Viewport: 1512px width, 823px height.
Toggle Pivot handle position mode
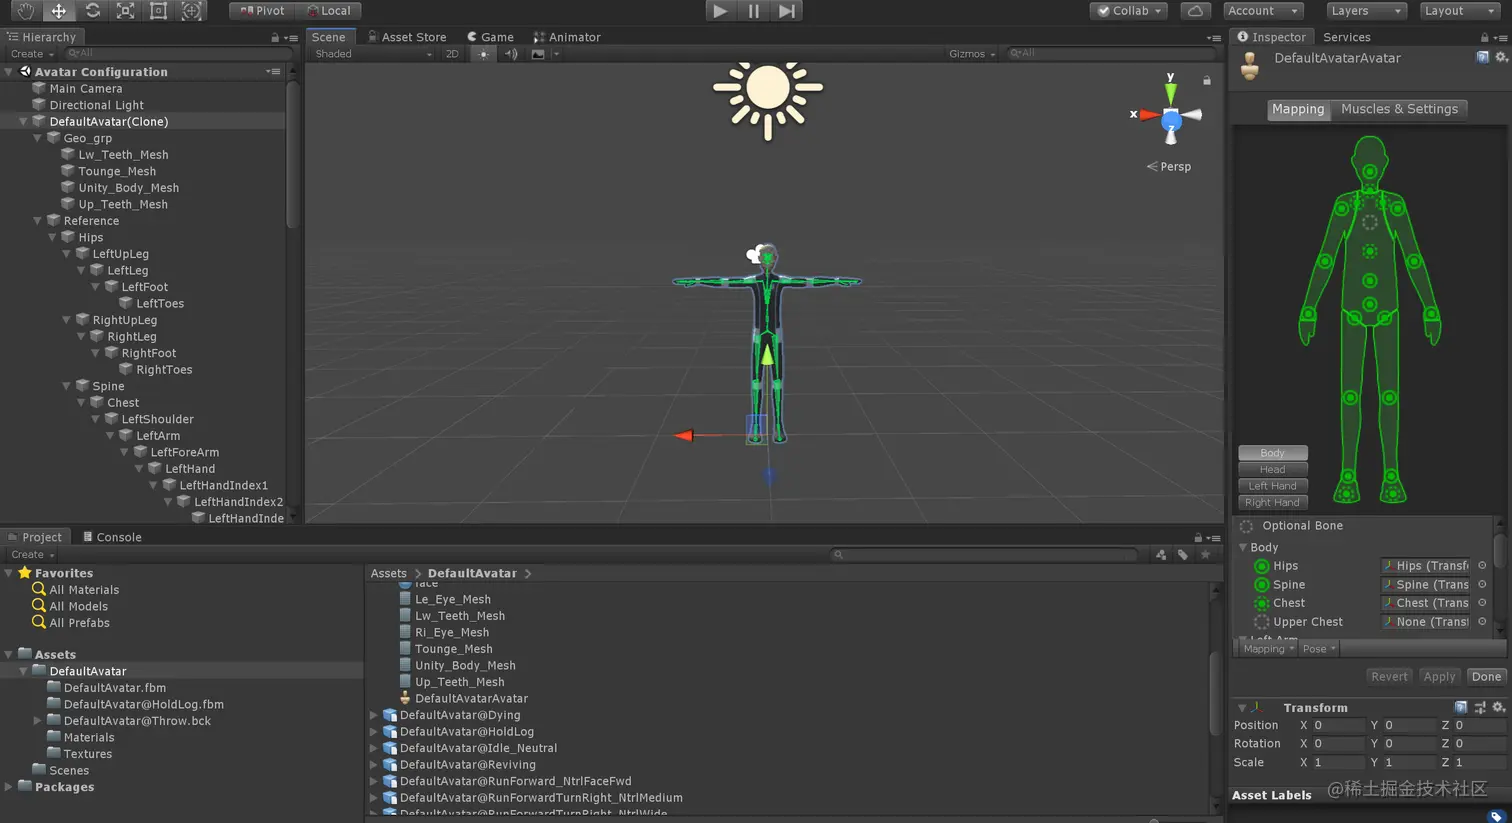[x=262, y=11]
